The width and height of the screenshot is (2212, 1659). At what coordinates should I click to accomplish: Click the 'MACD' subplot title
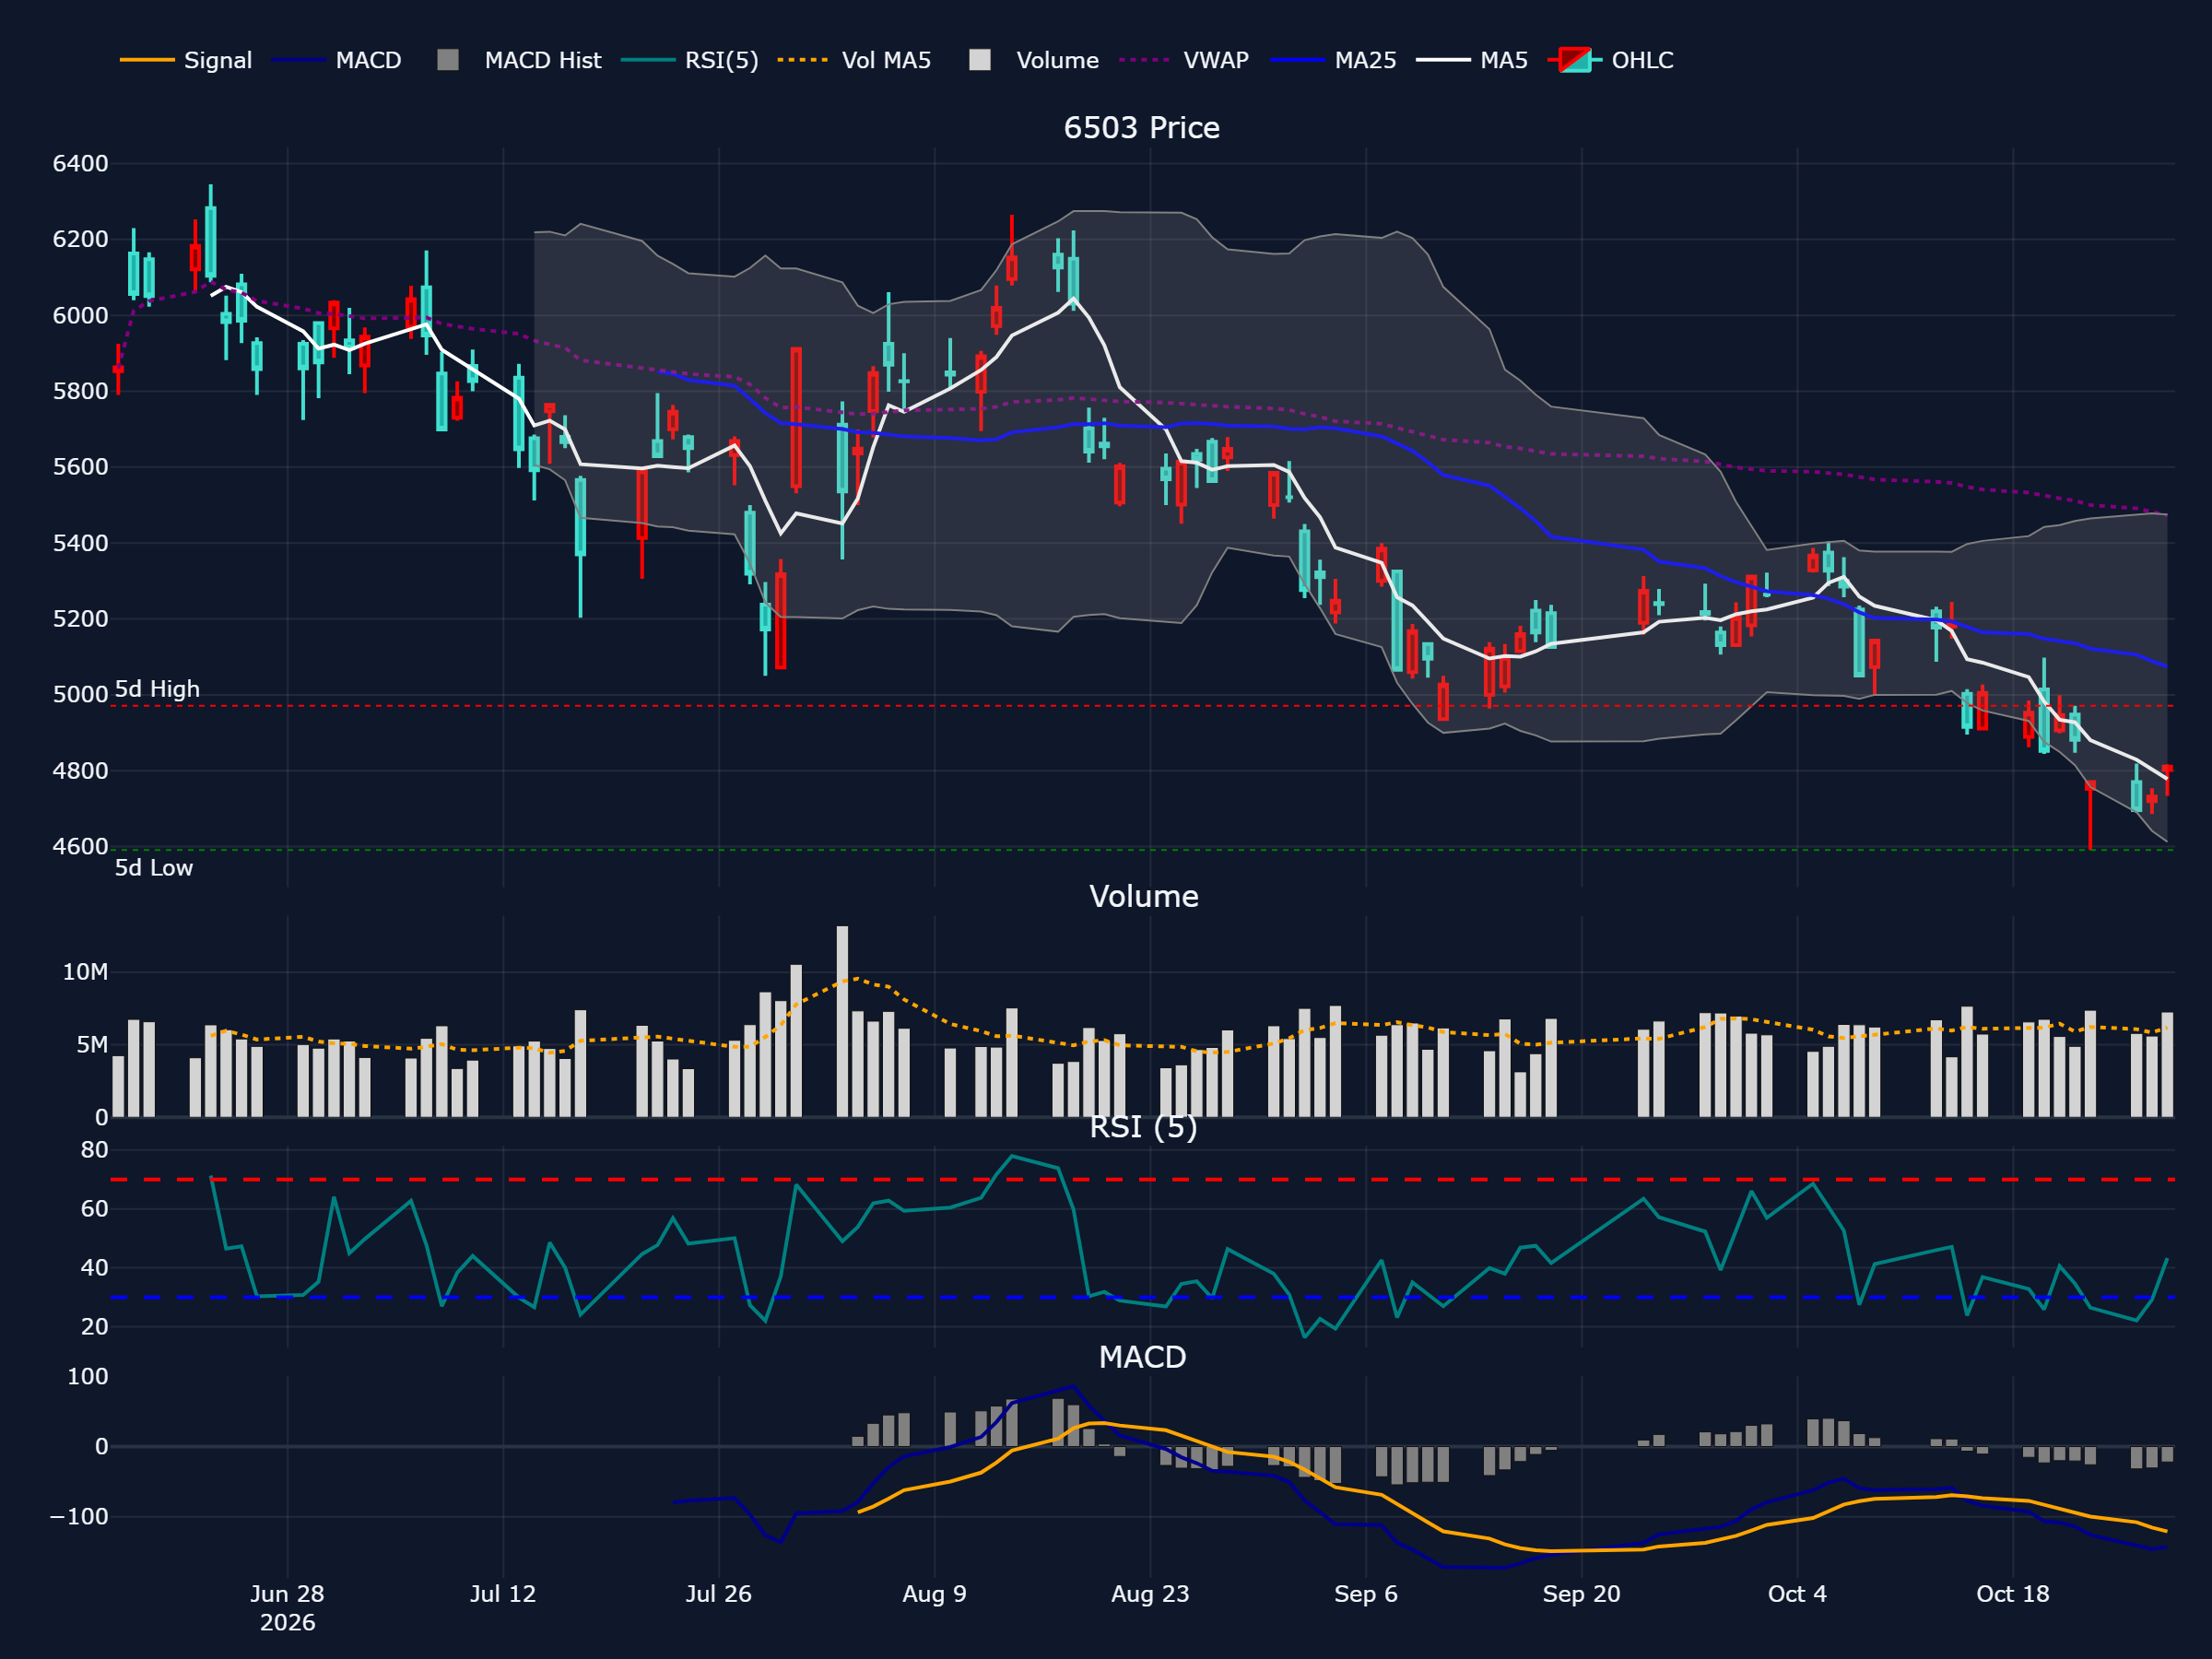(x=1143, y=1357)
